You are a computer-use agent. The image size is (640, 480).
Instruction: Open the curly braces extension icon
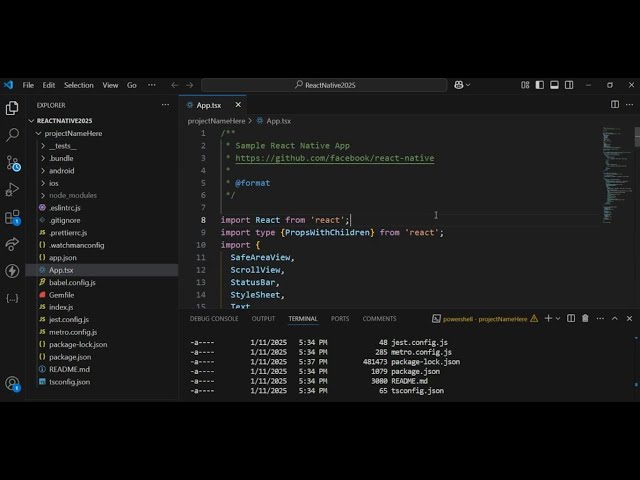tap(12, 298)
